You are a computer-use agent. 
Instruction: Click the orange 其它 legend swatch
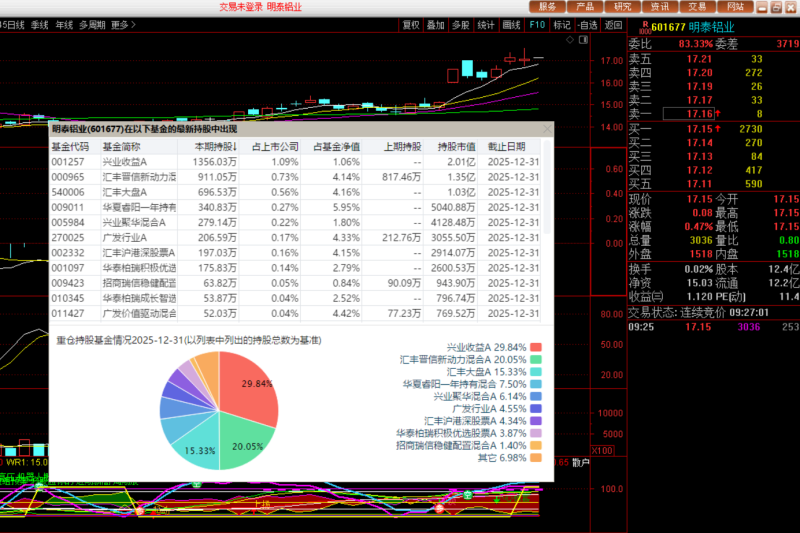click(536, 458)
